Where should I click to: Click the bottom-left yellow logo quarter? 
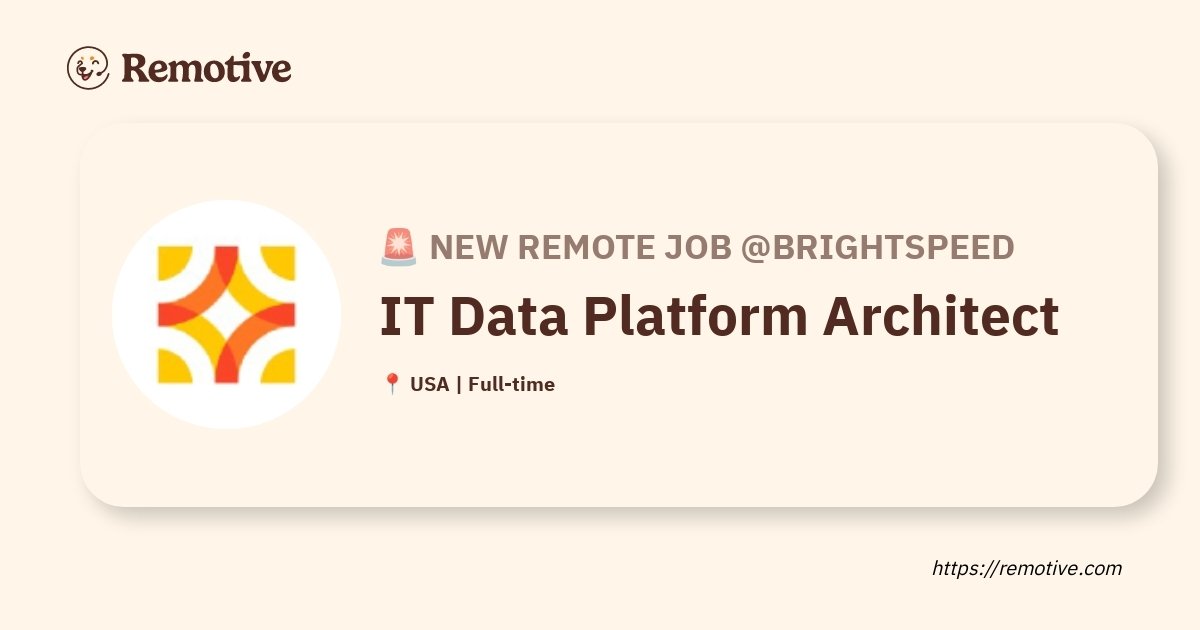tap(174, 367)
